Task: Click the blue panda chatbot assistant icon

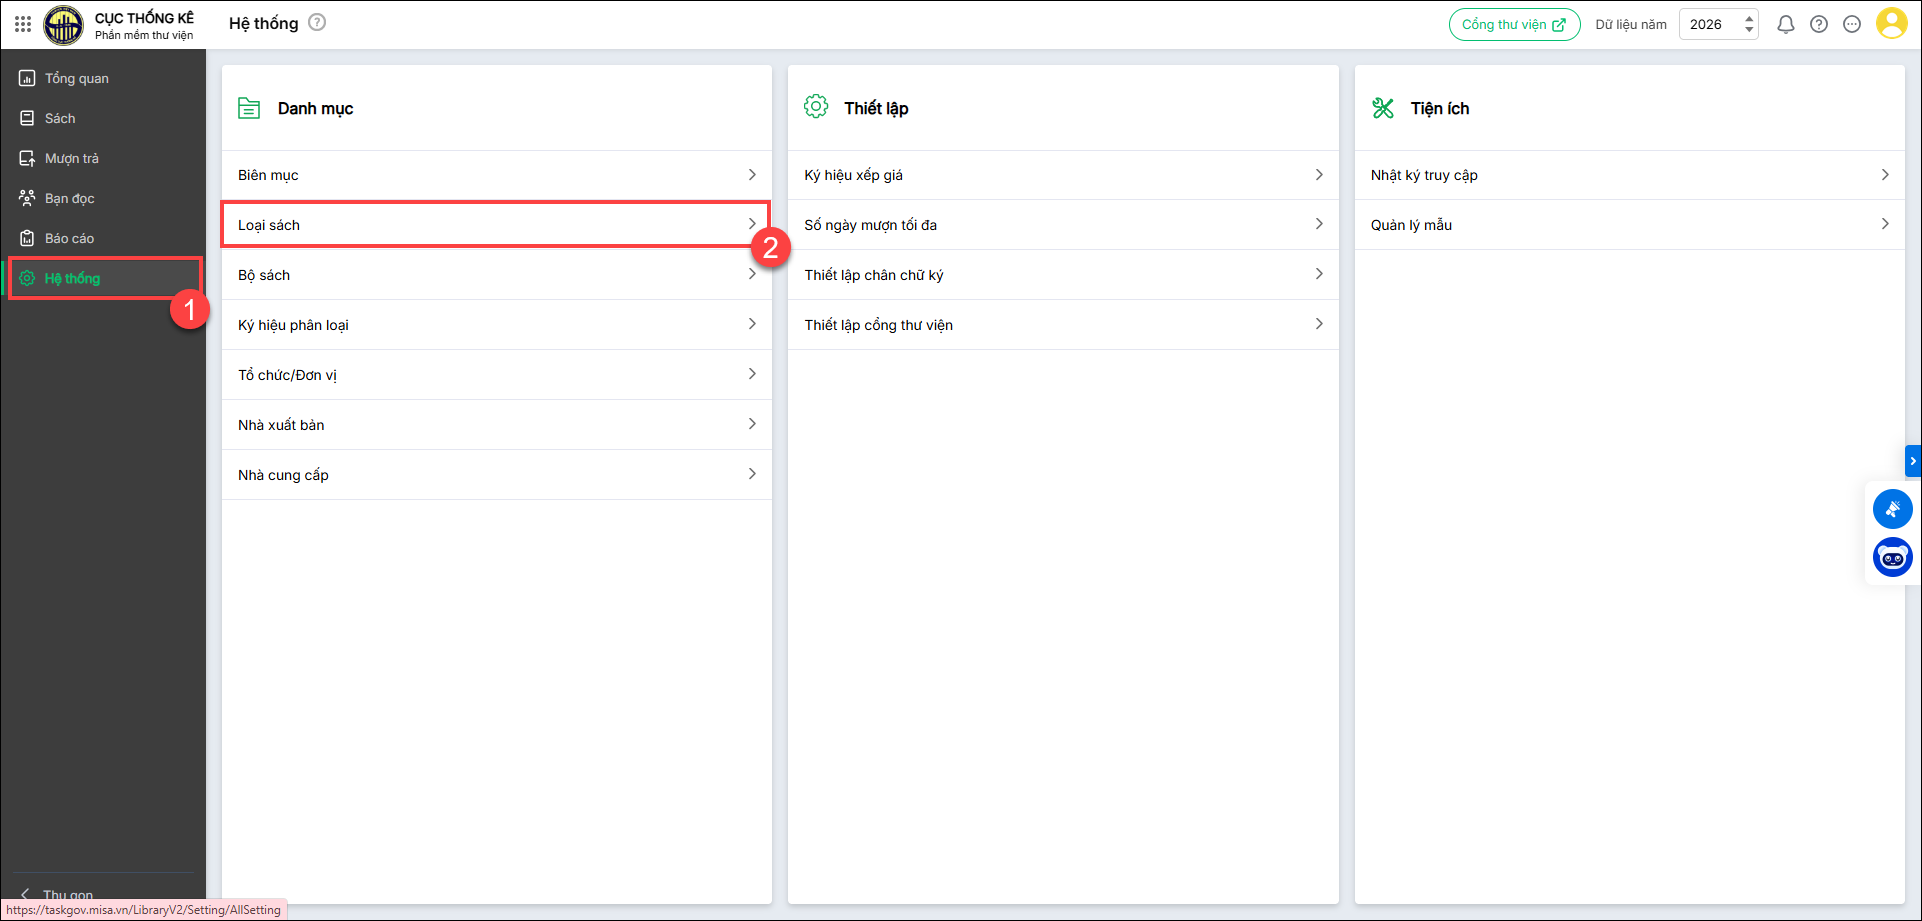Action: 1892,558
